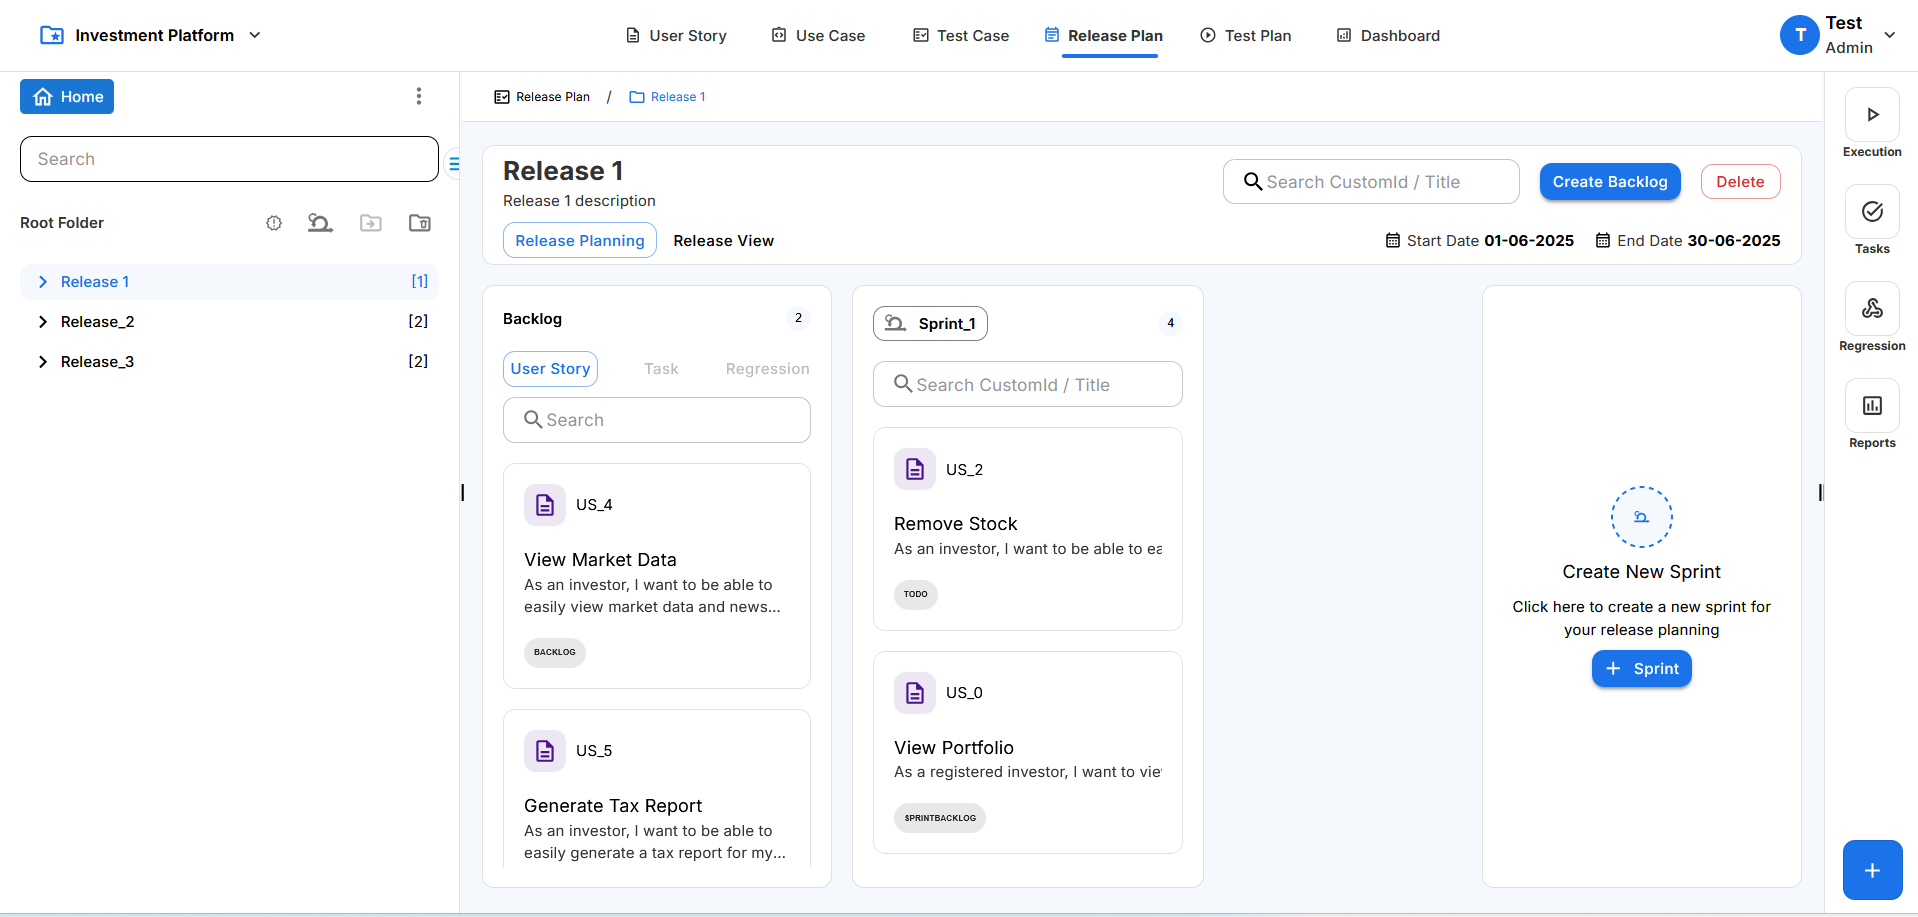The width and height of the screenshot is (1918, 917).
Task: Select the Regression backlog tab
Action: point(768,369)
